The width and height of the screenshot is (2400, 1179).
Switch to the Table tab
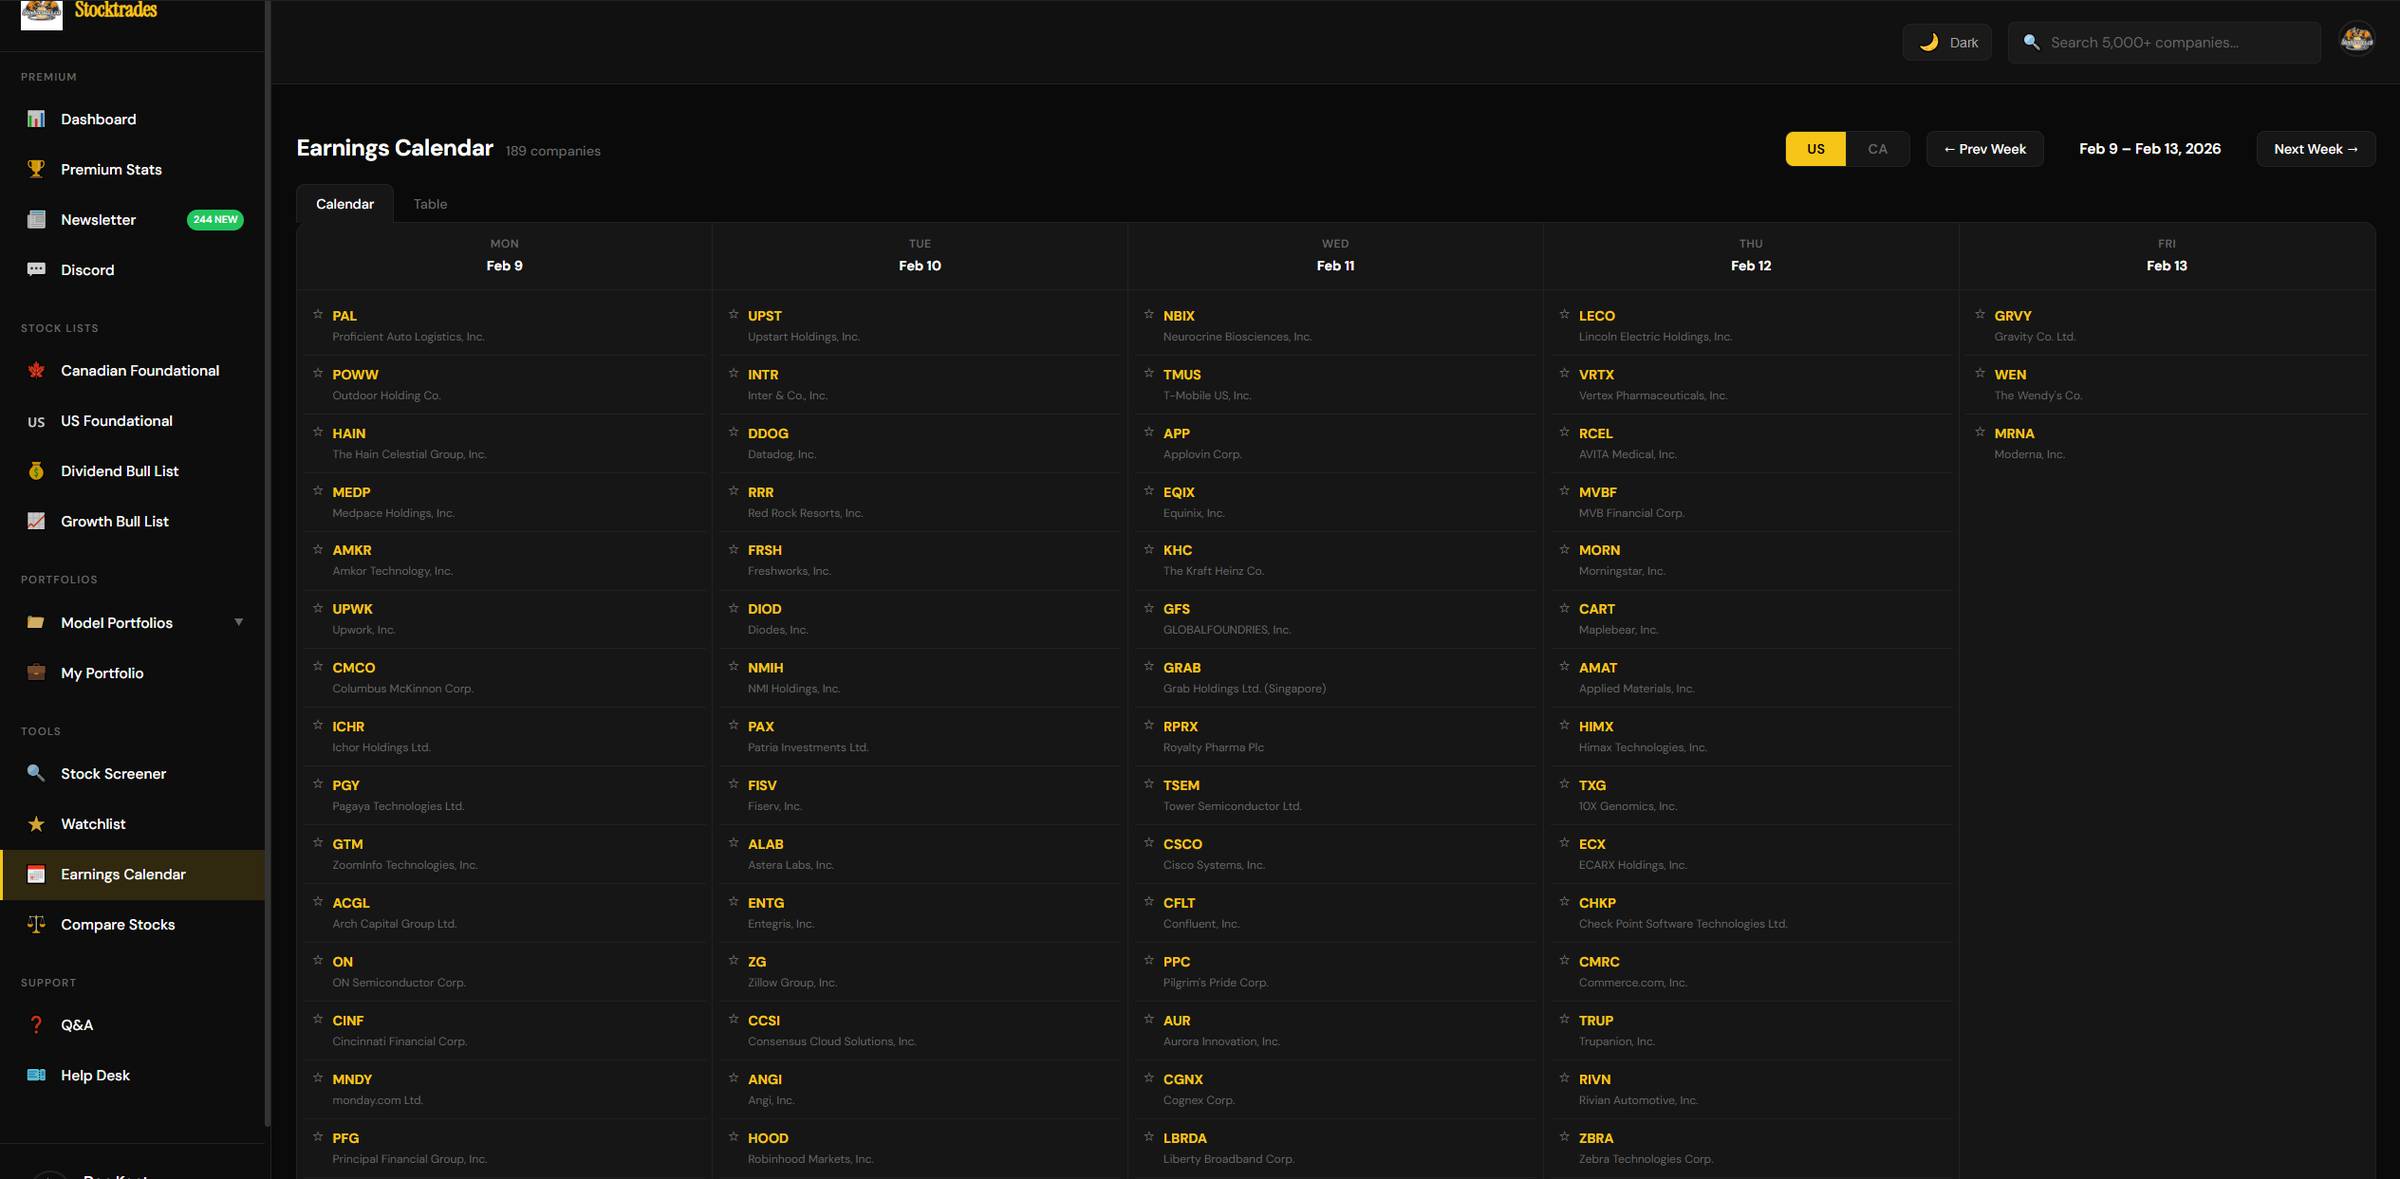point(430,204)
